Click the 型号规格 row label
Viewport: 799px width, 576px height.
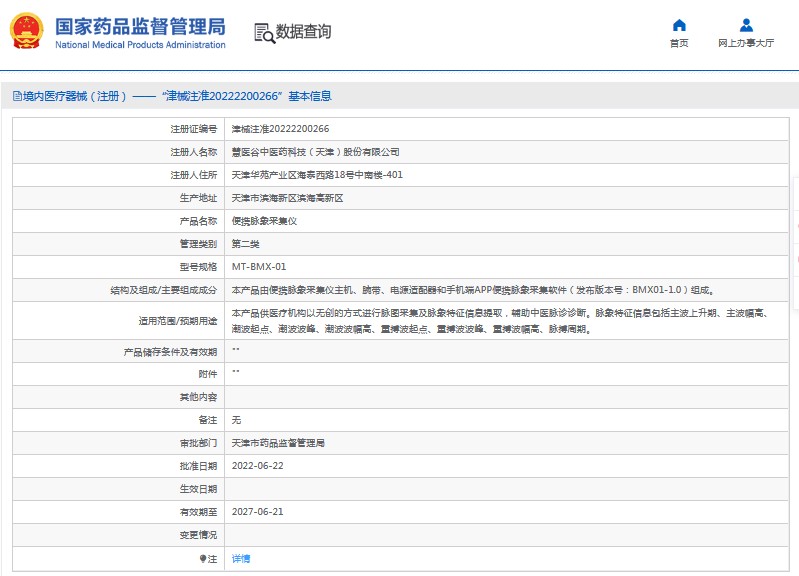(198, 267)
